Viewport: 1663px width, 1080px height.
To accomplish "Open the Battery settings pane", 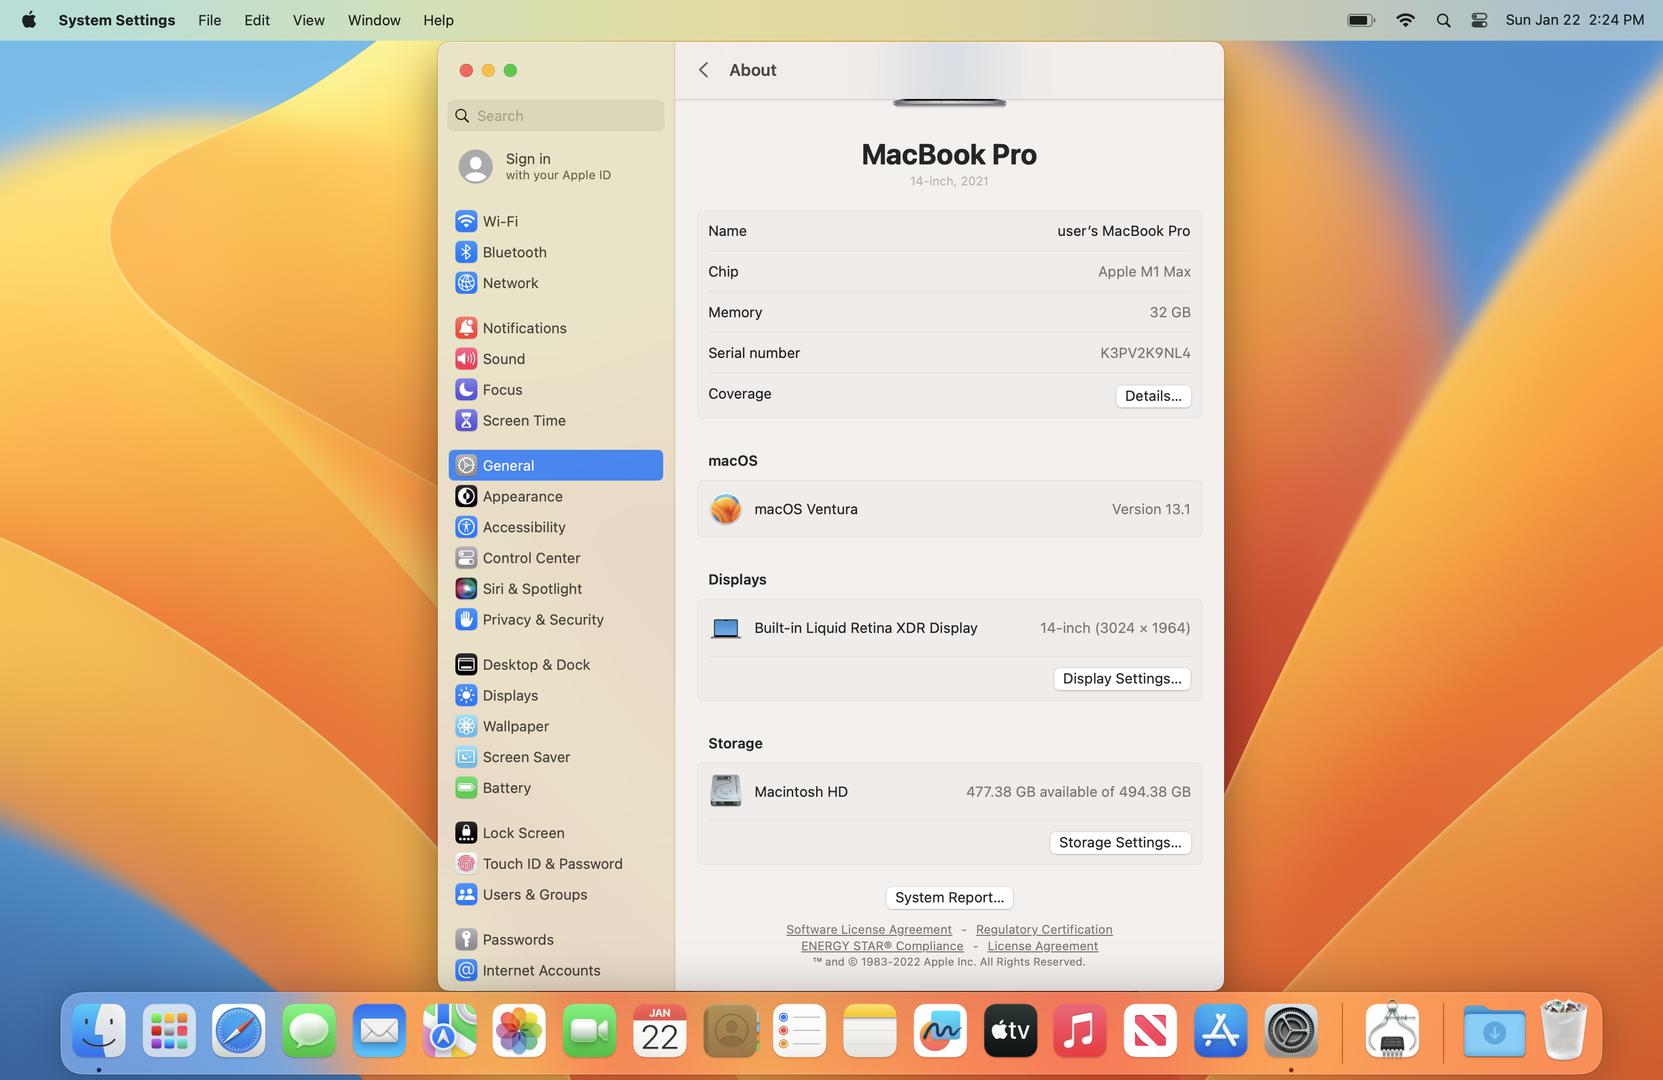I will coord(506,788).
